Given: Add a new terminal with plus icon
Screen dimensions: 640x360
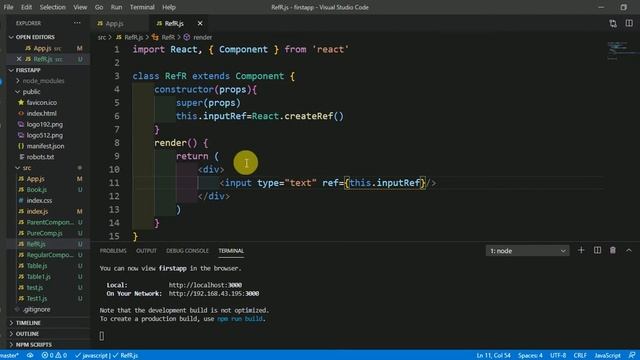Looking at the screenshot, I should pos(581,250).
